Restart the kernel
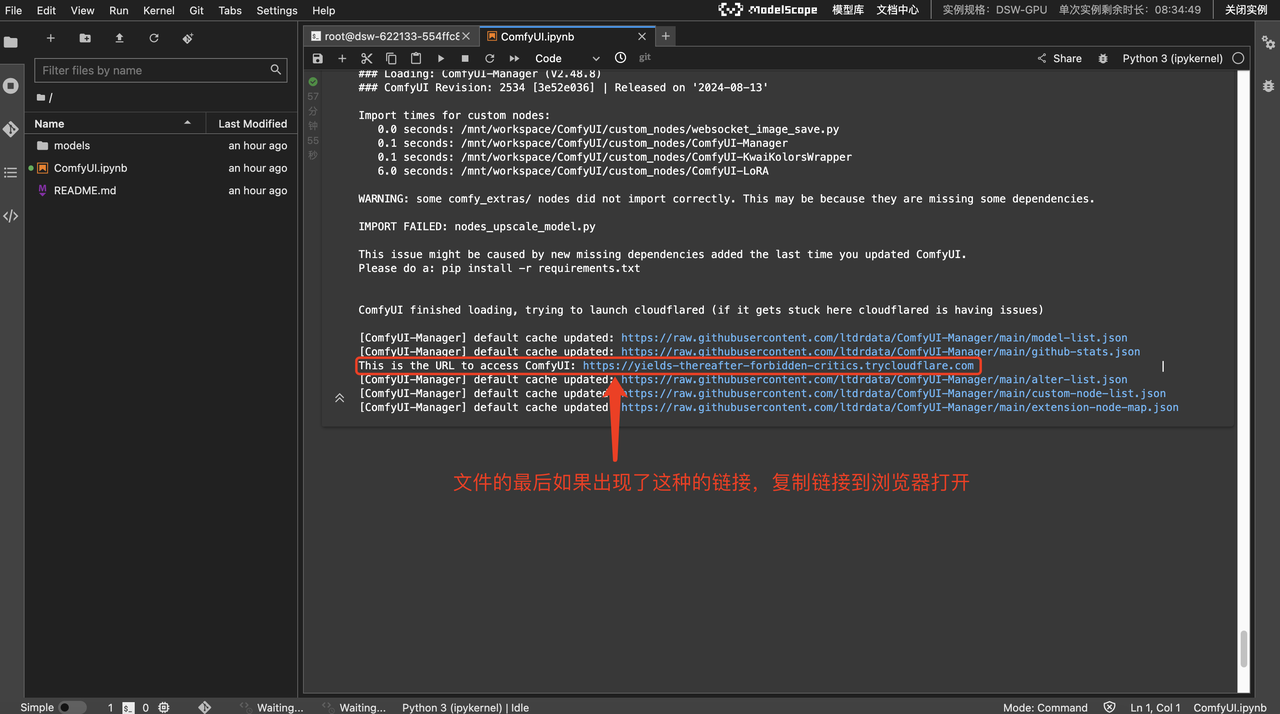The width and height of the screenshot is (1280, 714). [x=490, y=58]
